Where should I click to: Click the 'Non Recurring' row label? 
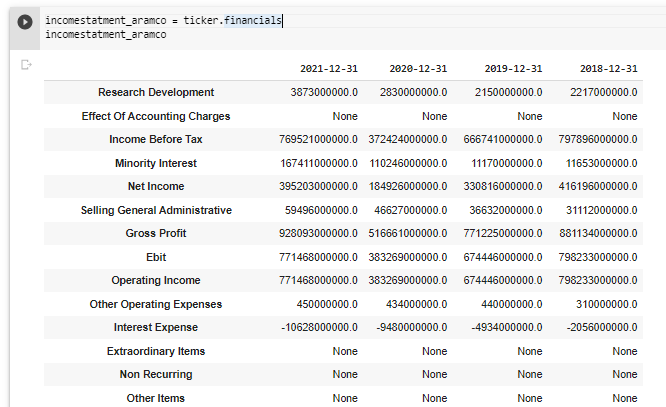coord(156,374)
